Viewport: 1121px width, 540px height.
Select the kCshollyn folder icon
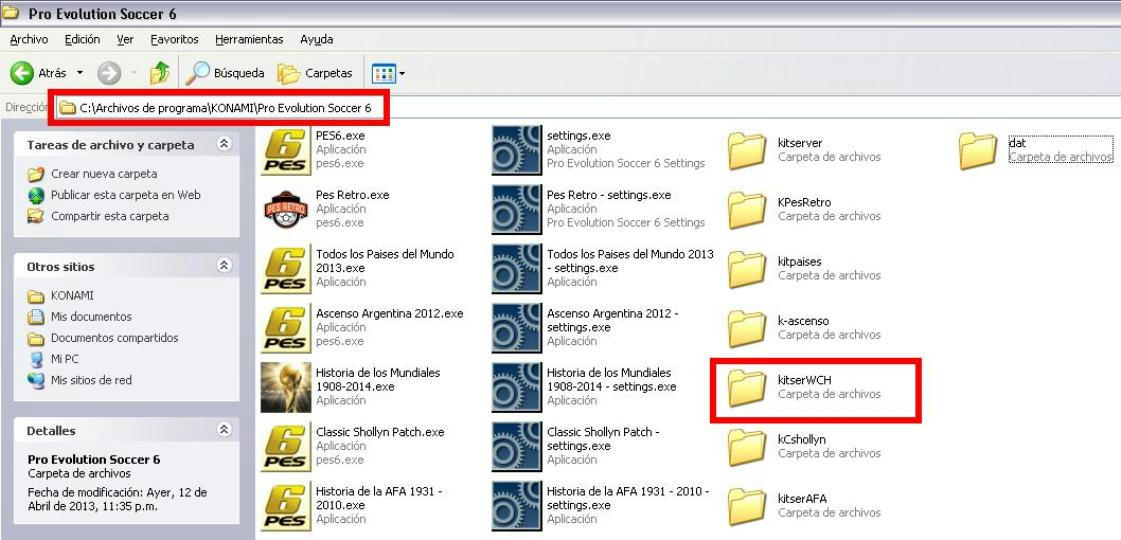point(747,447)
